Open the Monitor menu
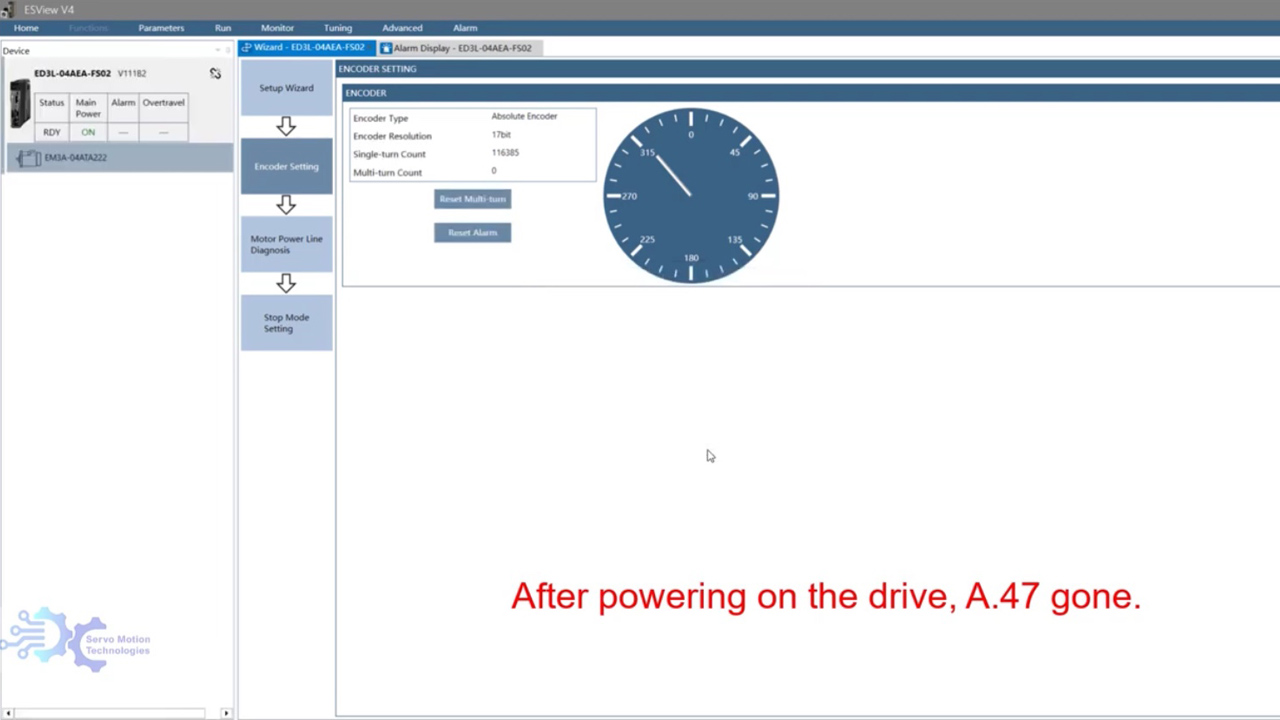 point(277,28)
